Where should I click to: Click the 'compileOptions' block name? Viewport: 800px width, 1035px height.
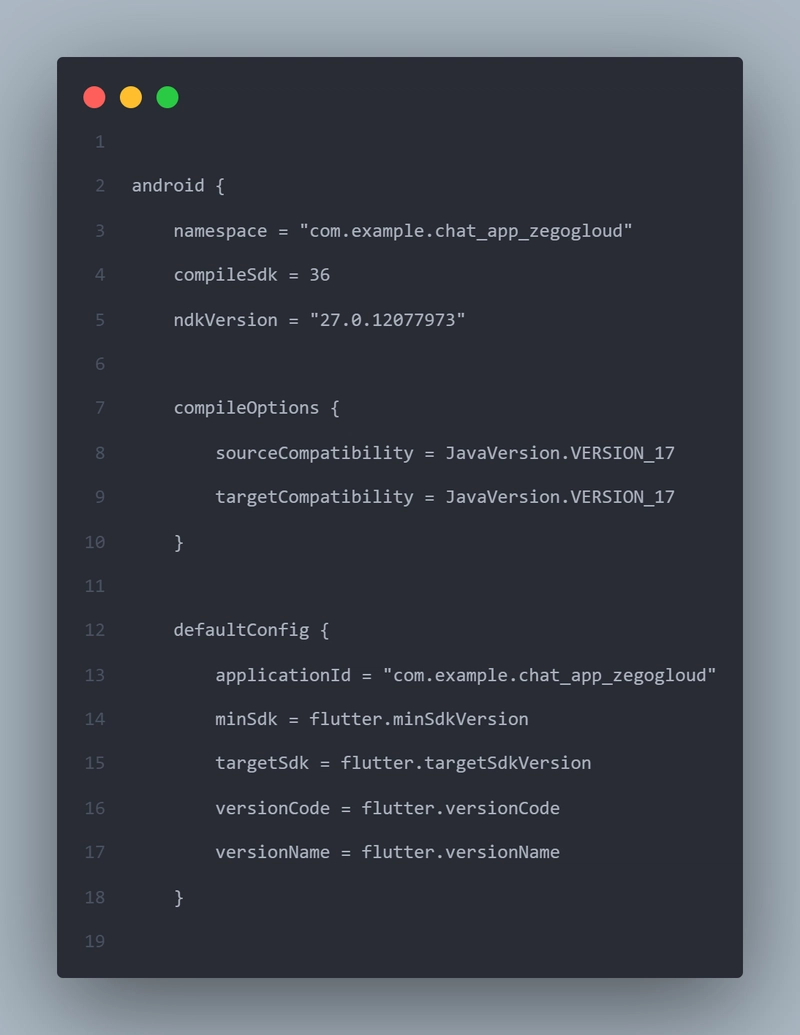[x=246, y=408]
